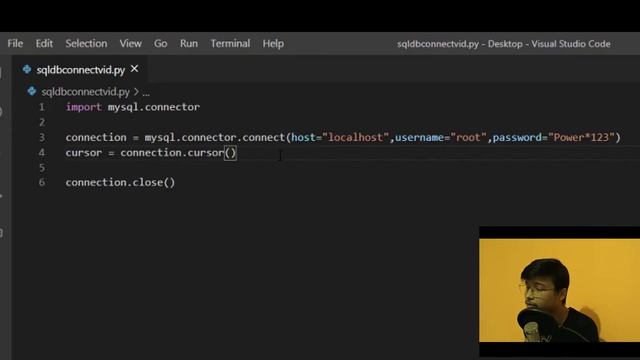640x360 pixels.
Task: Open the Go menu
Action: (x=160, y=43)
